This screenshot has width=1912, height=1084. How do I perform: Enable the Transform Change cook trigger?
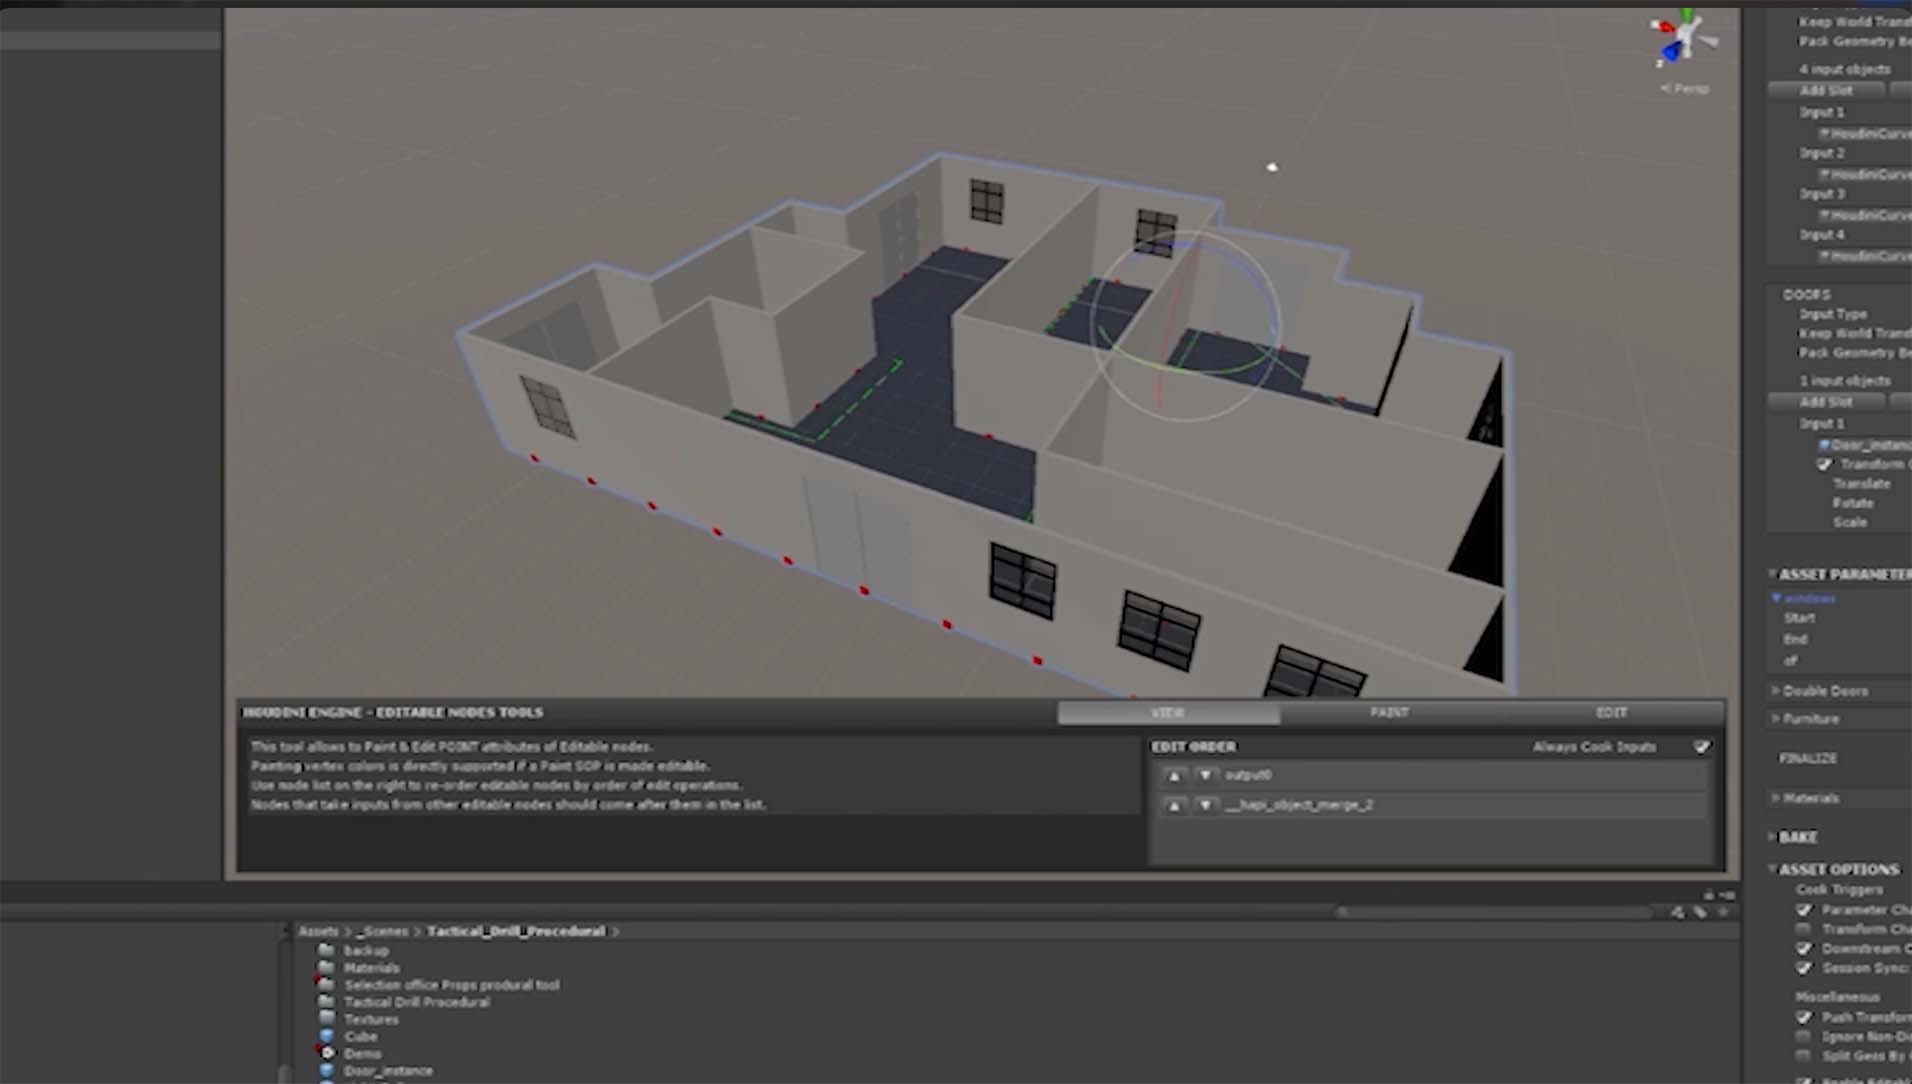click(x=1804, y=929)
